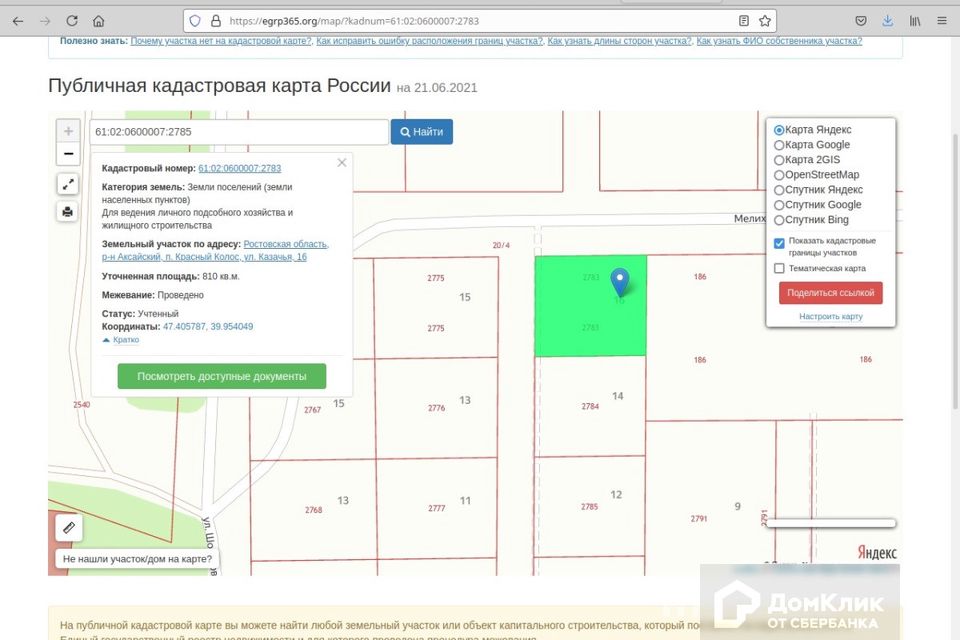Uncheck Показать кадастровые границы участков
The width and height of the screenshot is (960, 640).
click(x=779, y=243)
